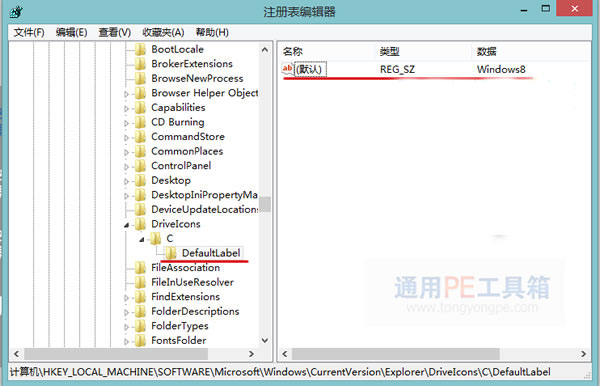This screenshot has height=386, width=600.
Task: Click the C key folder icon
Action: tap(155, 238)
